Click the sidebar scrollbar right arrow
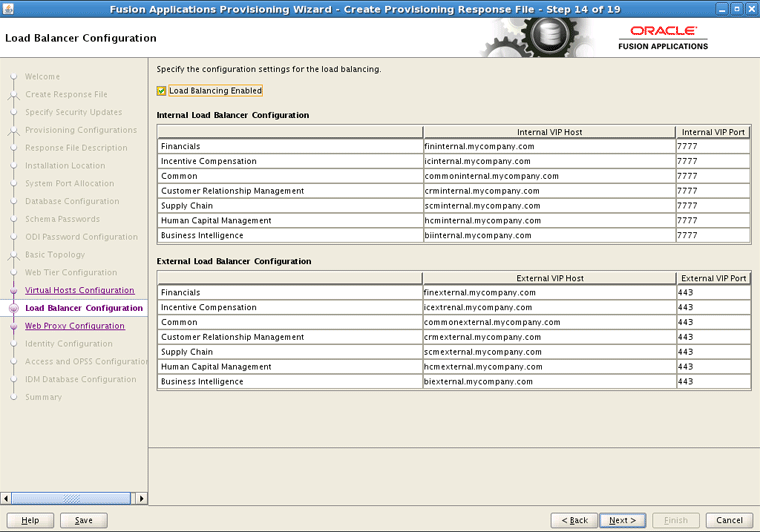760x532 pixels. point(142,498)
